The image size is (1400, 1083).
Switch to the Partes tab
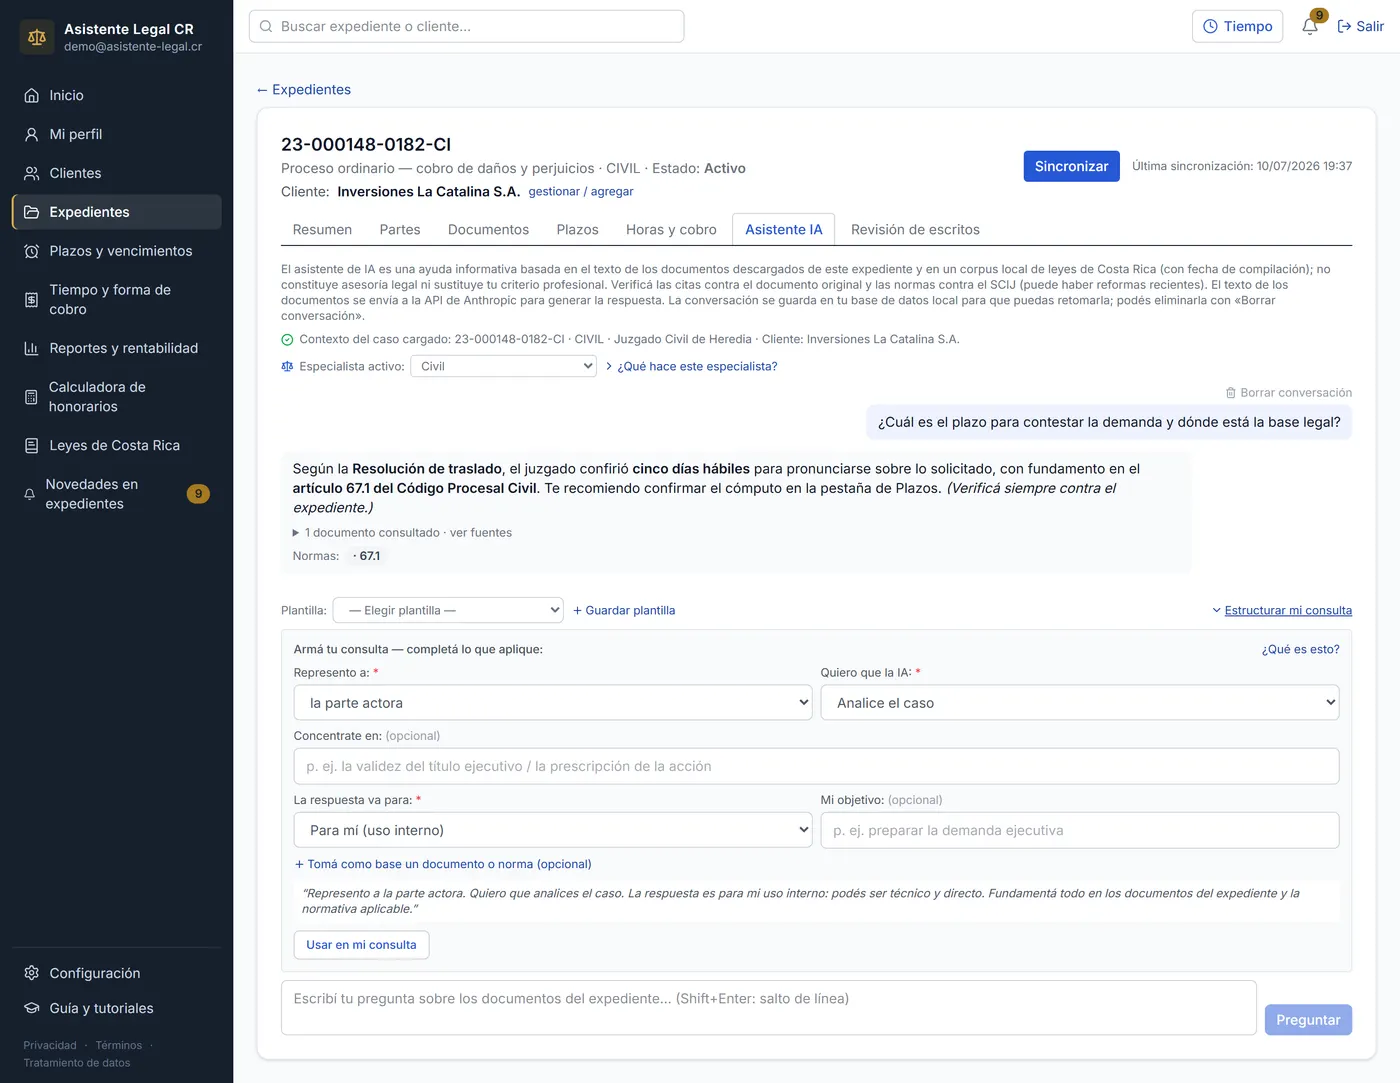(400, 230)
